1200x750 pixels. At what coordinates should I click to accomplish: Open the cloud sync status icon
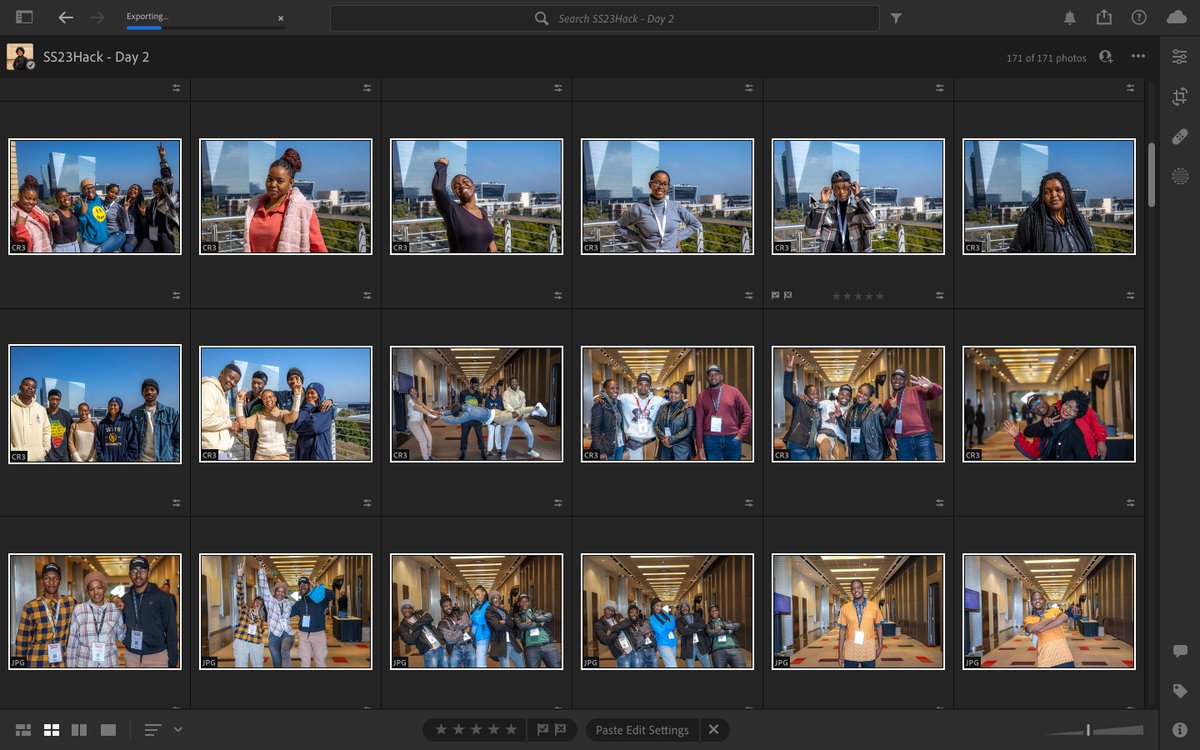[1177, 17]
